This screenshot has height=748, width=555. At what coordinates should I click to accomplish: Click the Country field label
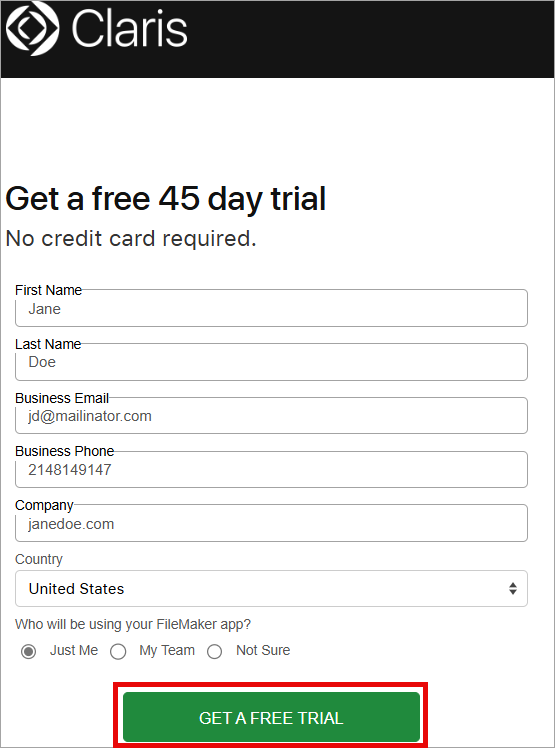[x=39, y=559]
